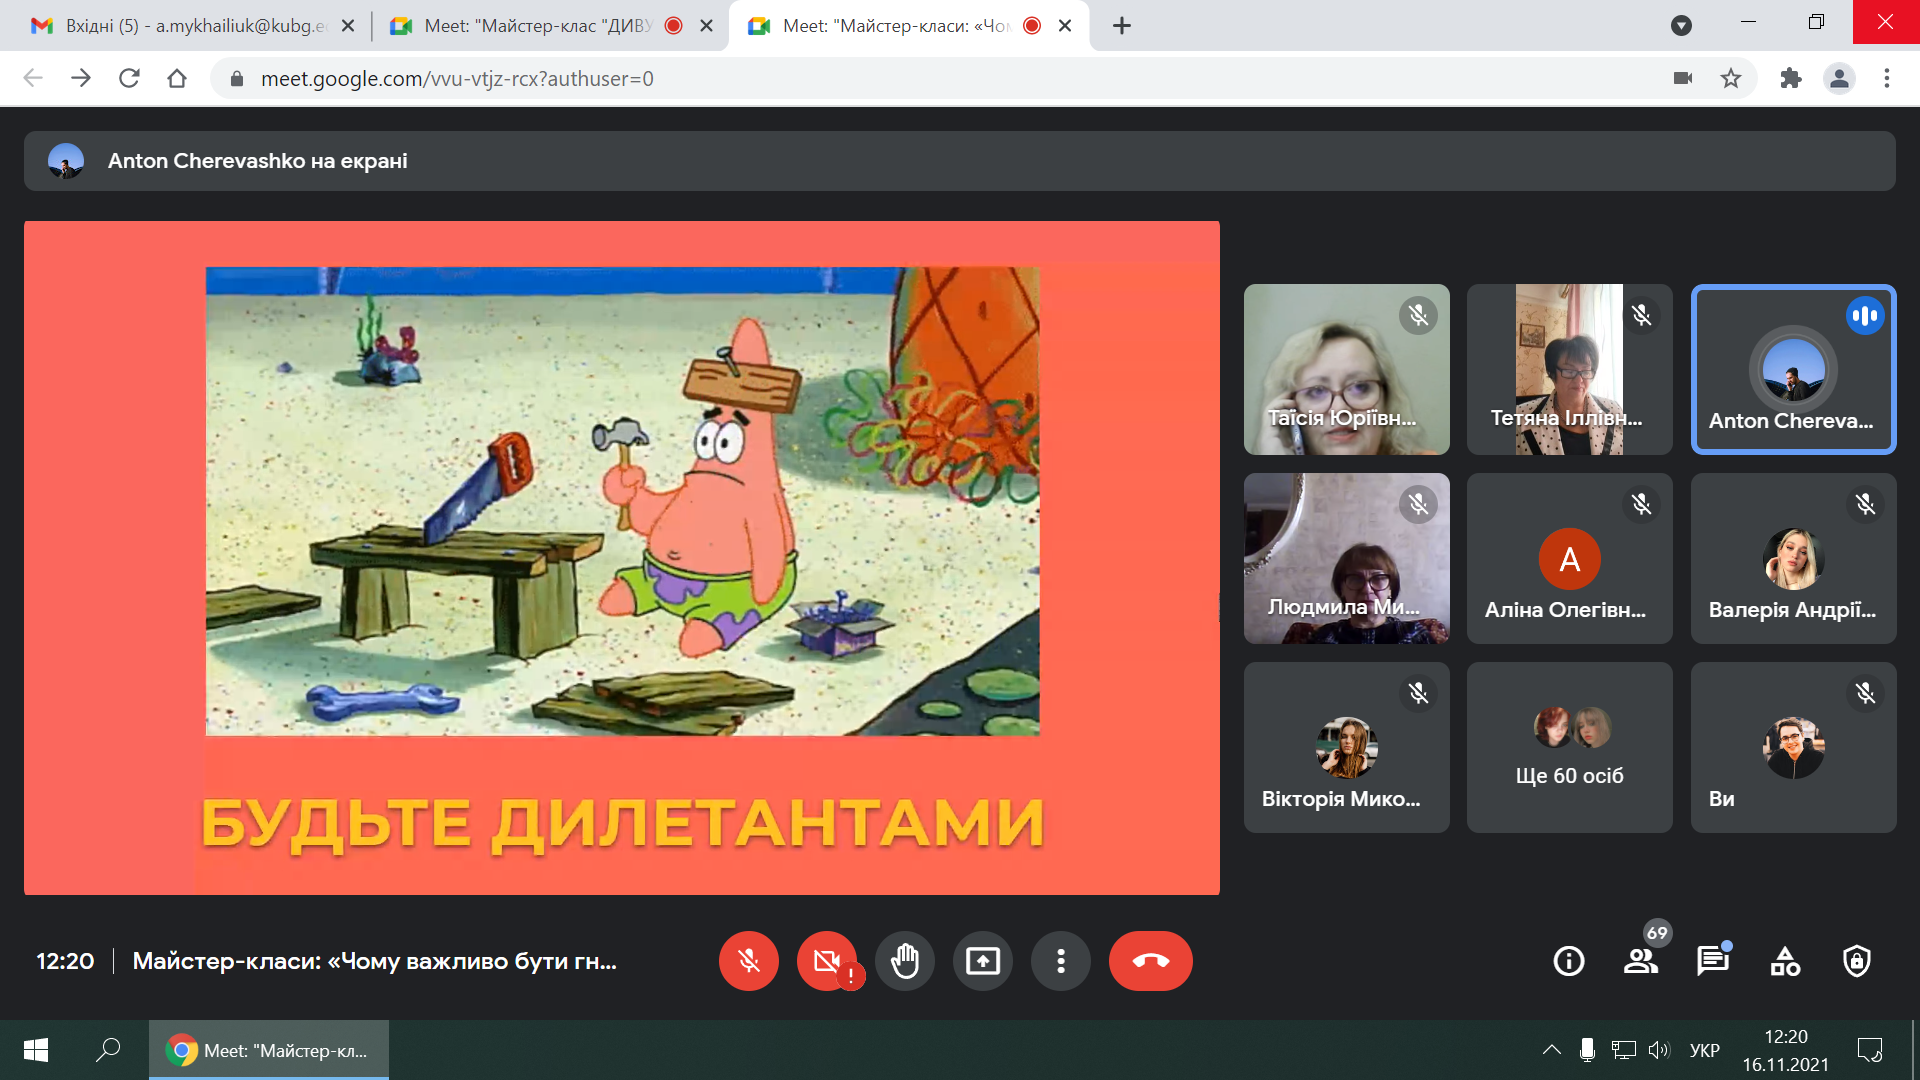Show participants list with 69 badge
Image resolution: width=1920 pixels, height=1080 pixels.
1640,961
